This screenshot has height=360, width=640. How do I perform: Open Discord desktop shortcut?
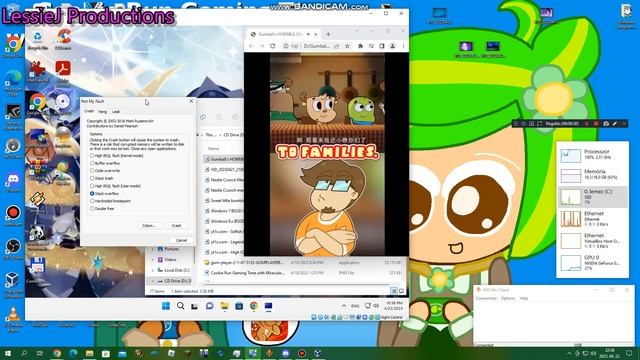click(x=13, y=183)
